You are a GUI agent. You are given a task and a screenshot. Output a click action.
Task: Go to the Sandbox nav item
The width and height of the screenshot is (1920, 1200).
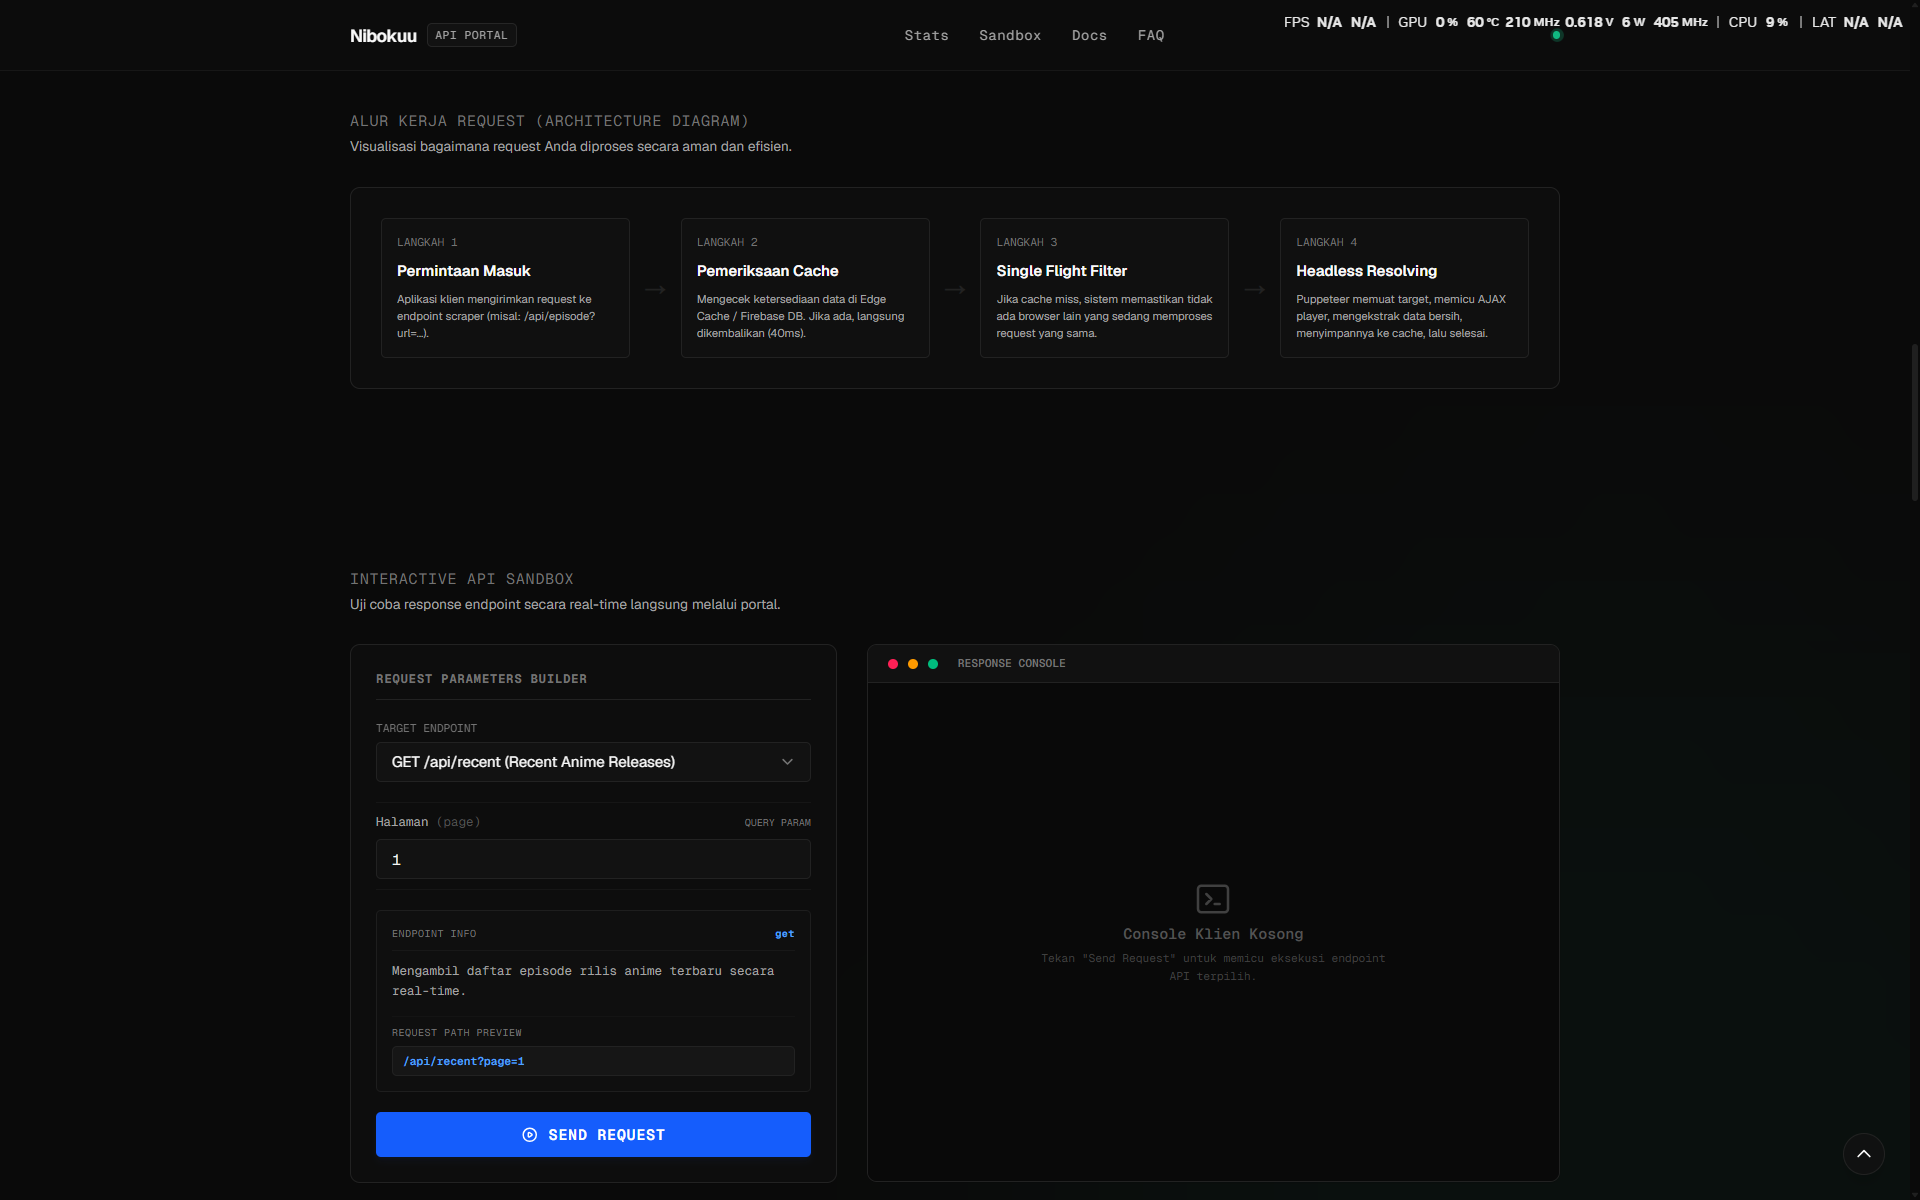(1010, 35)
